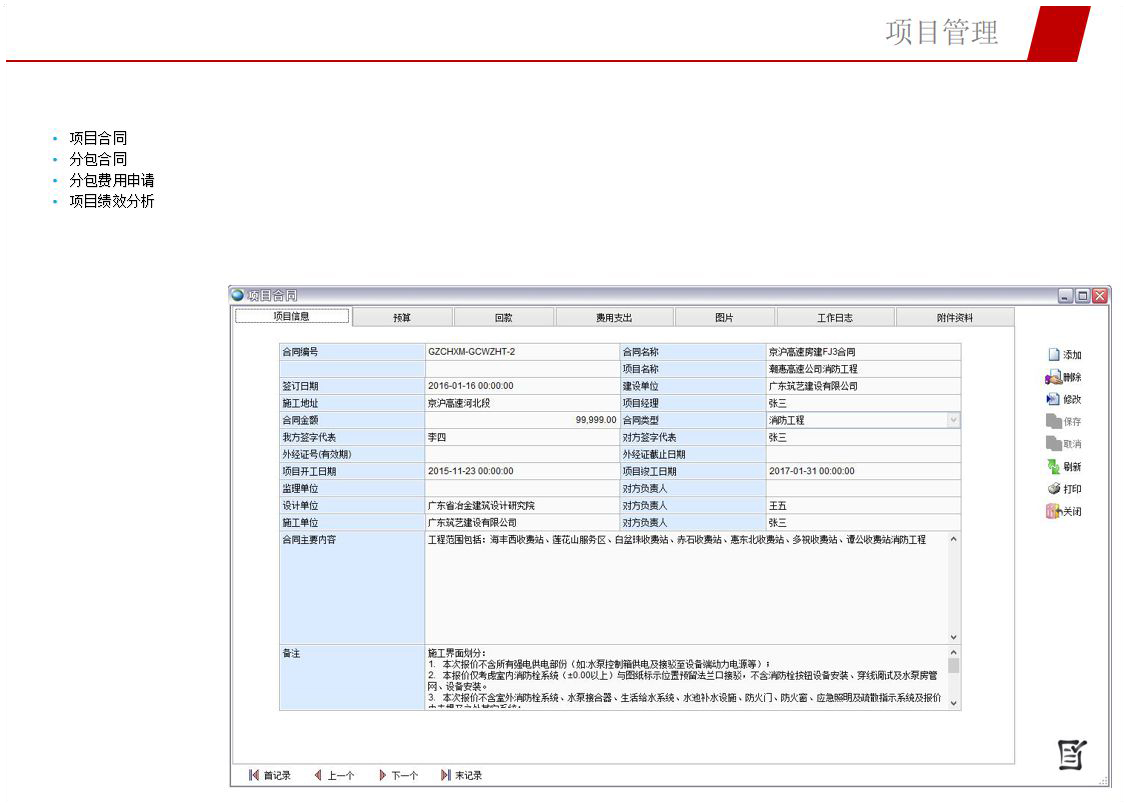Click the 添加 (Add) icon
The image size is (1129, 810).
point(1053,355)
